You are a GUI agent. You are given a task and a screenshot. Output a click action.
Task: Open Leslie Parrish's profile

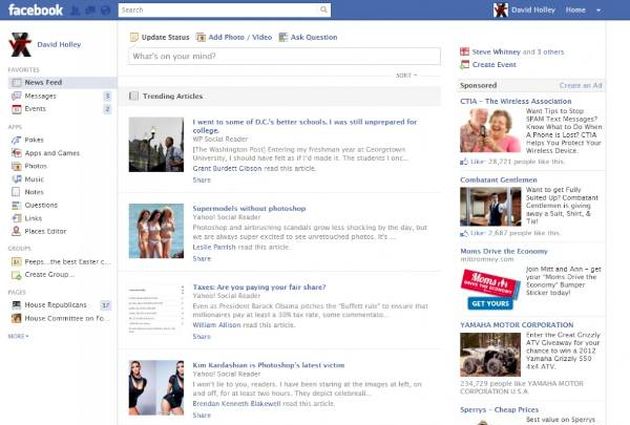click(x=214, y=247)
